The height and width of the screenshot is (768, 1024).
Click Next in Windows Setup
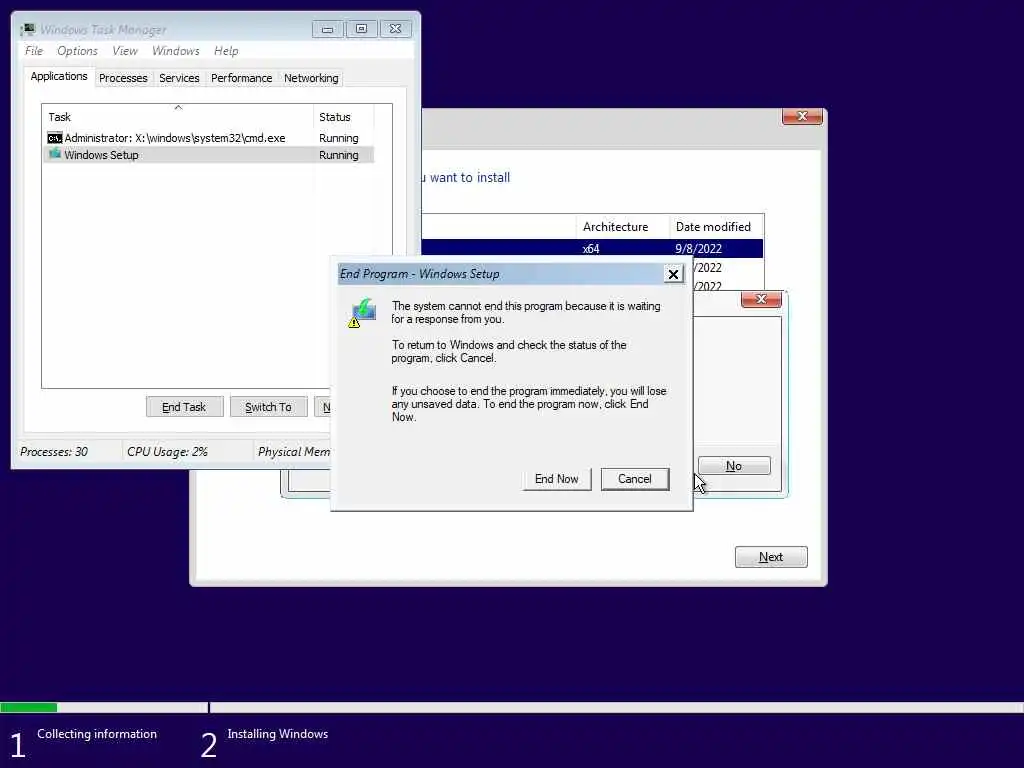[771, 557]
